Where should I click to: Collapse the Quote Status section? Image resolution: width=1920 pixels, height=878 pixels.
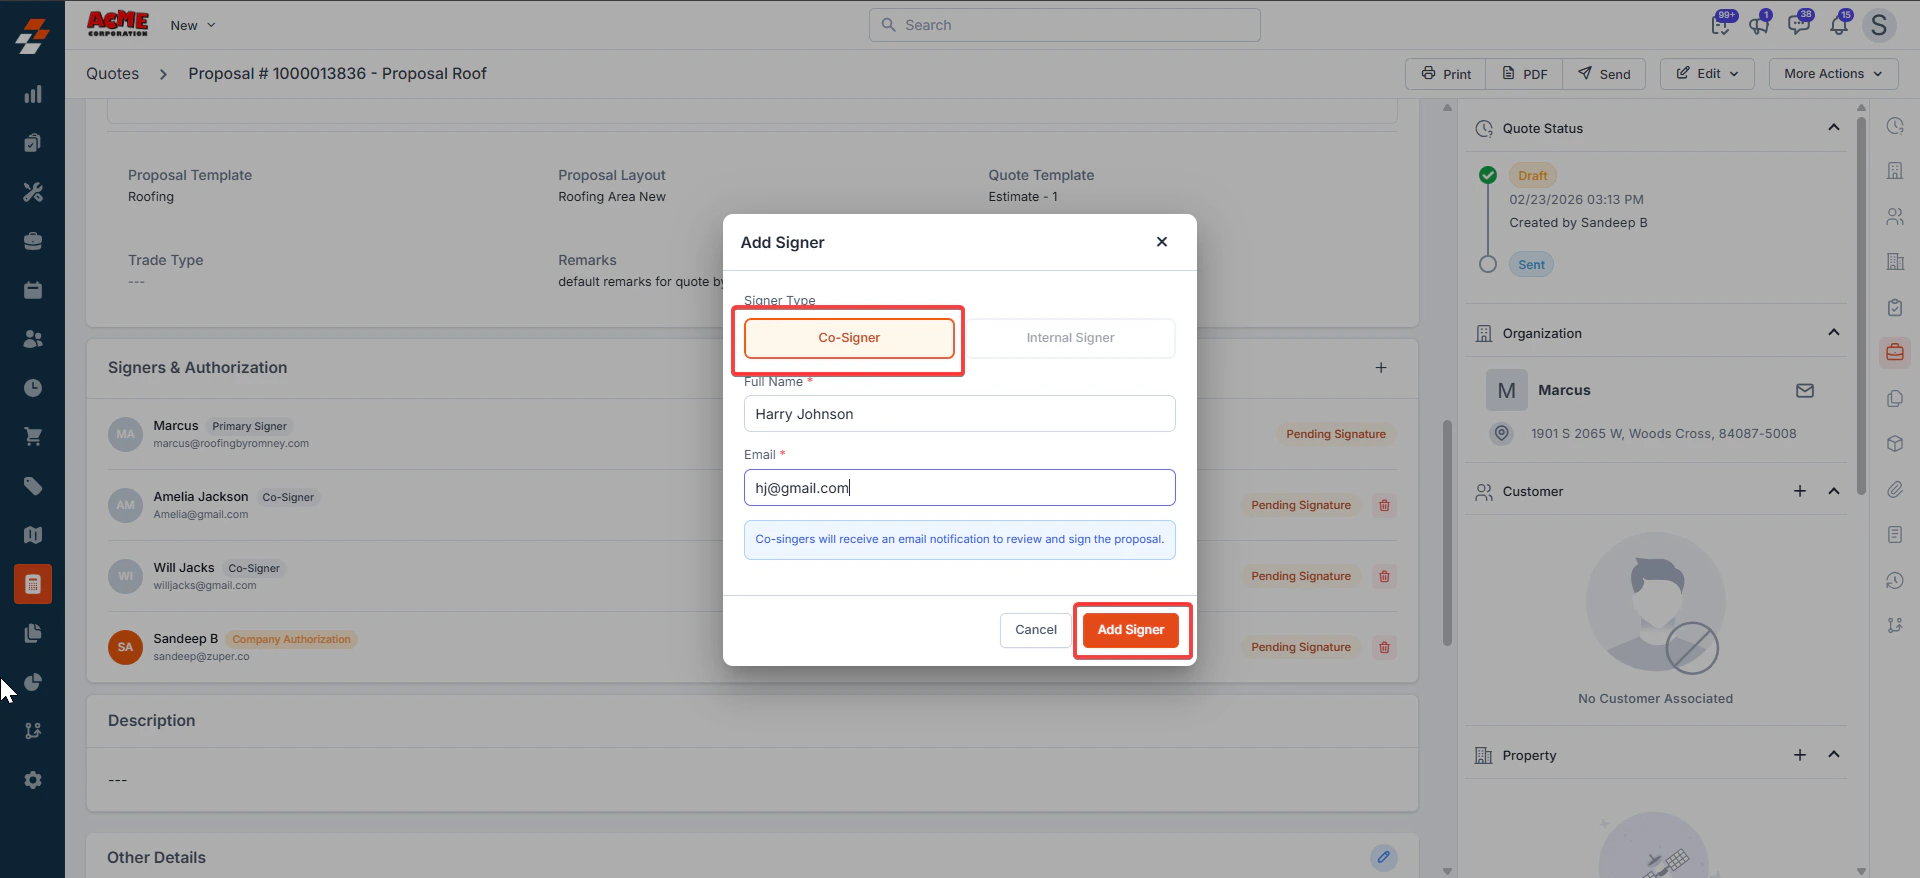[x=1834, y=127]
